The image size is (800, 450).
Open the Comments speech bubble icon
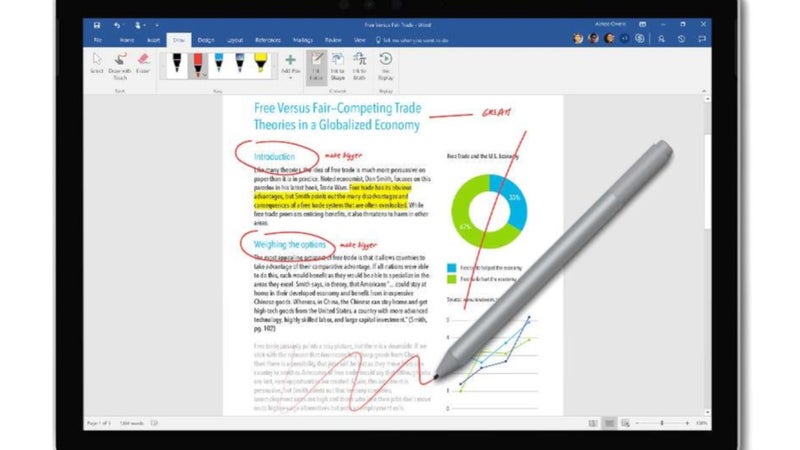[702, 39]
